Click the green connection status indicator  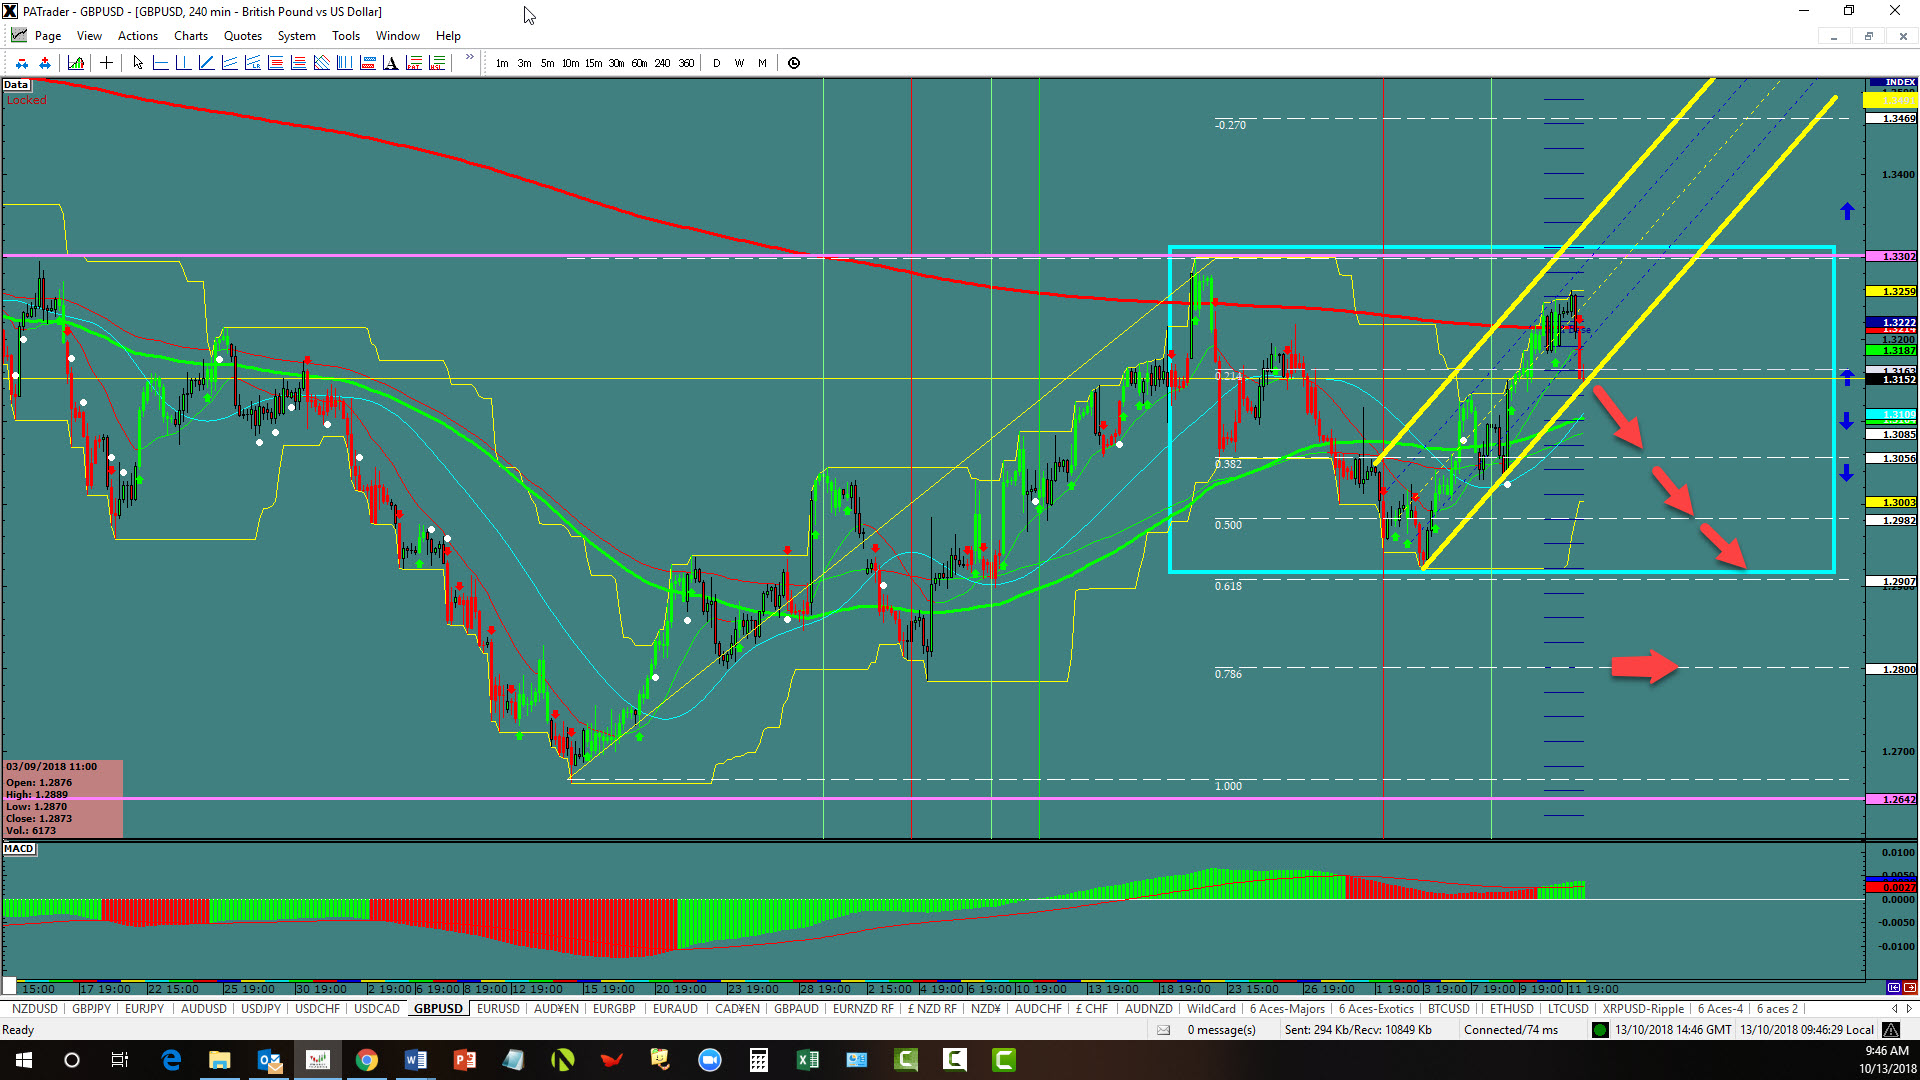1600,1030
